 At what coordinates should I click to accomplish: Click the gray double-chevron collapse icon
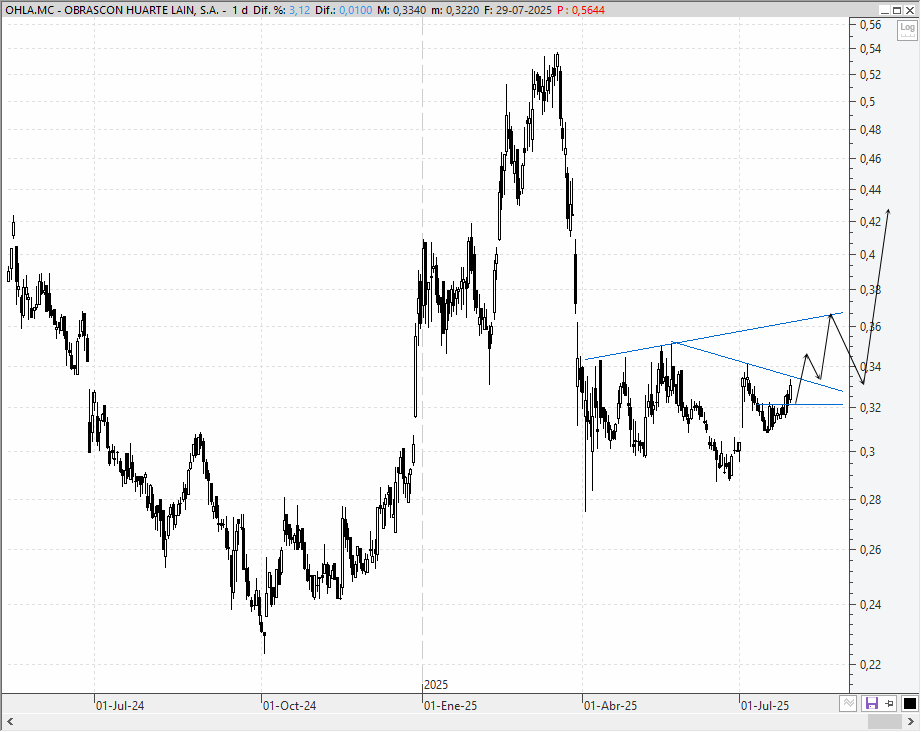point(848,703)
